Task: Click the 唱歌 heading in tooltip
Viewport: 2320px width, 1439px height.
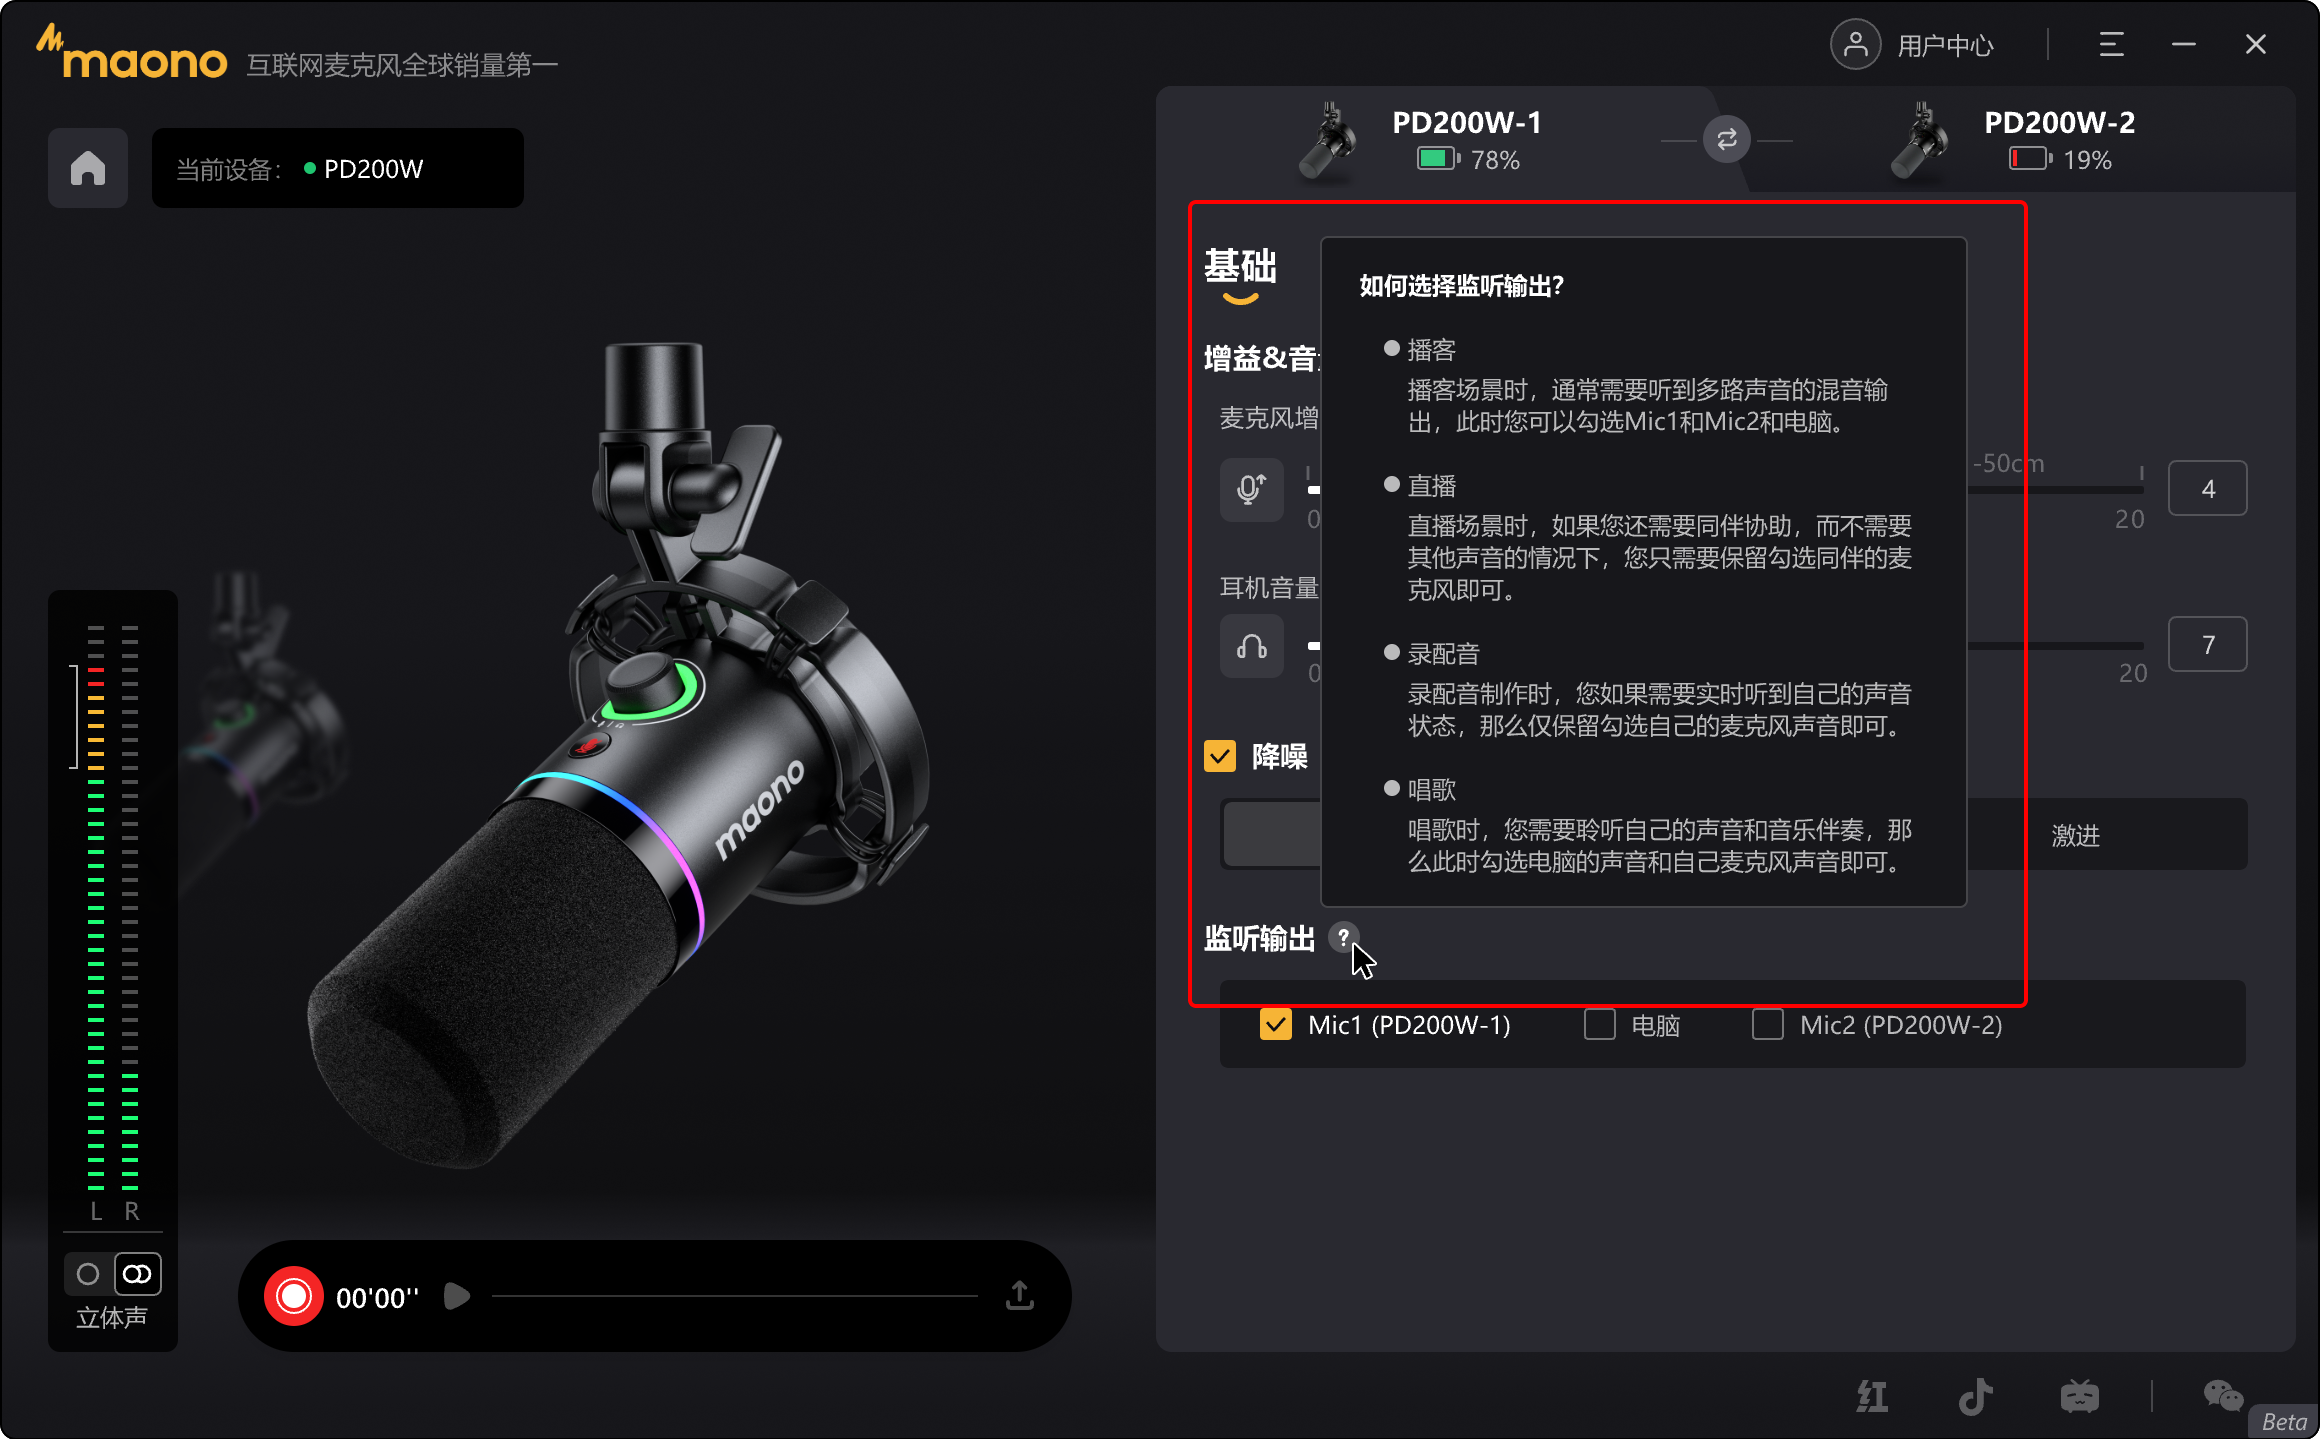Action: [x=1431, y=790]
